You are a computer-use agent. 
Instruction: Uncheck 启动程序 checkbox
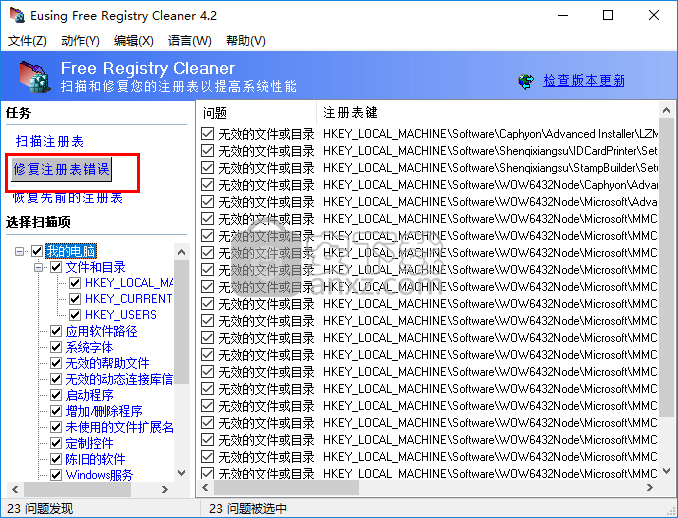[56, 395]
